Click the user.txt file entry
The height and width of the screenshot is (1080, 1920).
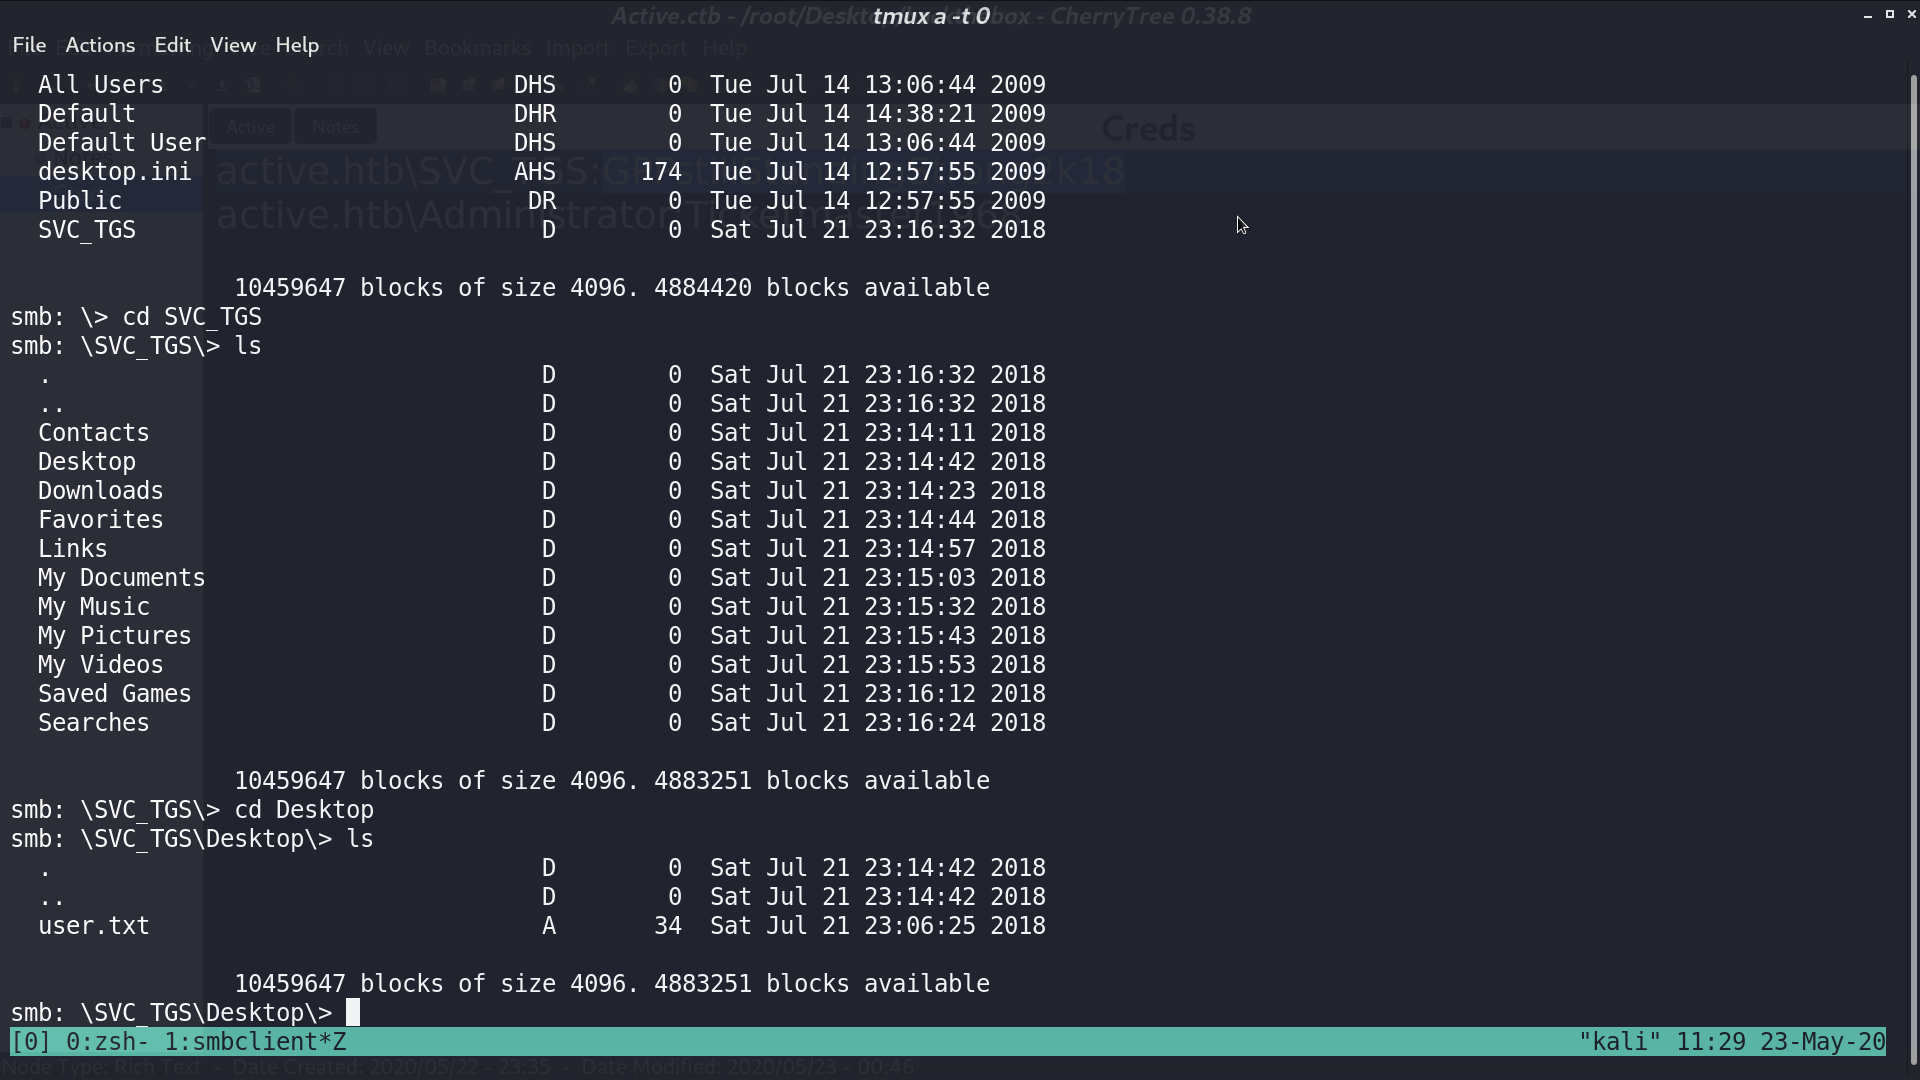point(94,926)
